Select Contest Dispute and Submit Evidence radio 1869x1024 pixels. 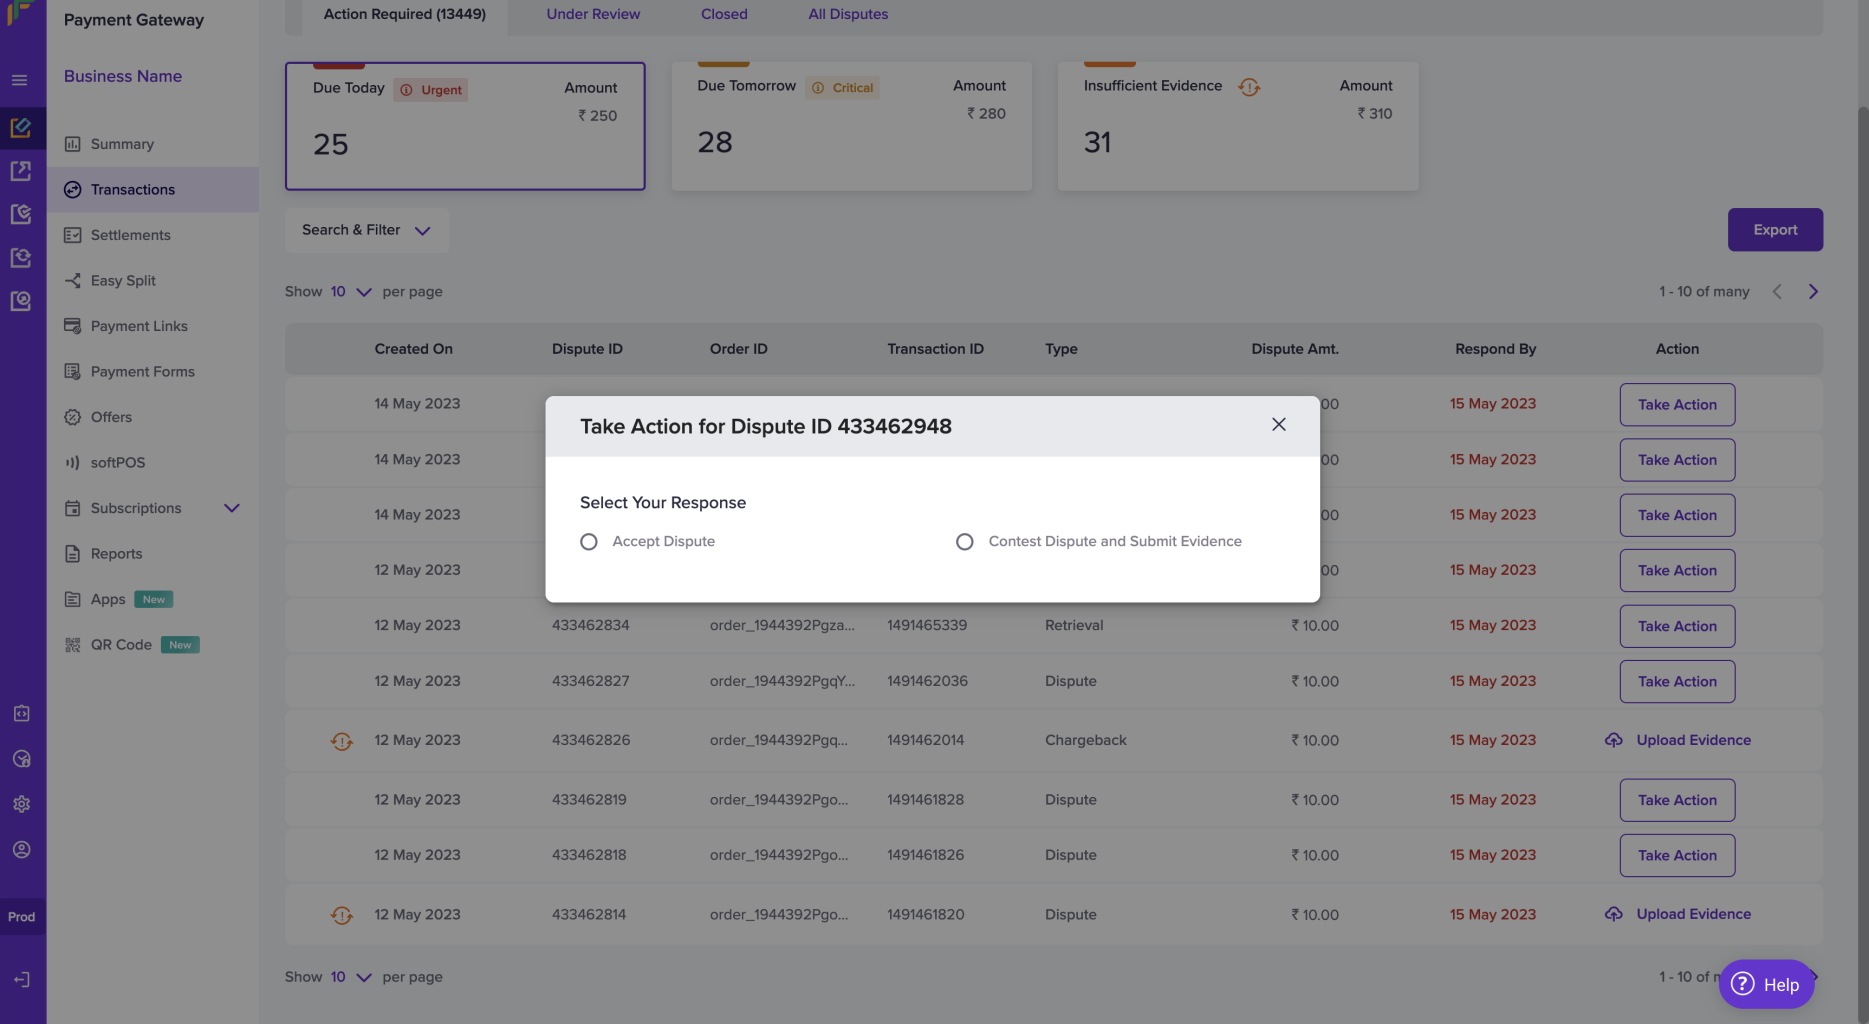pos(964,542)
